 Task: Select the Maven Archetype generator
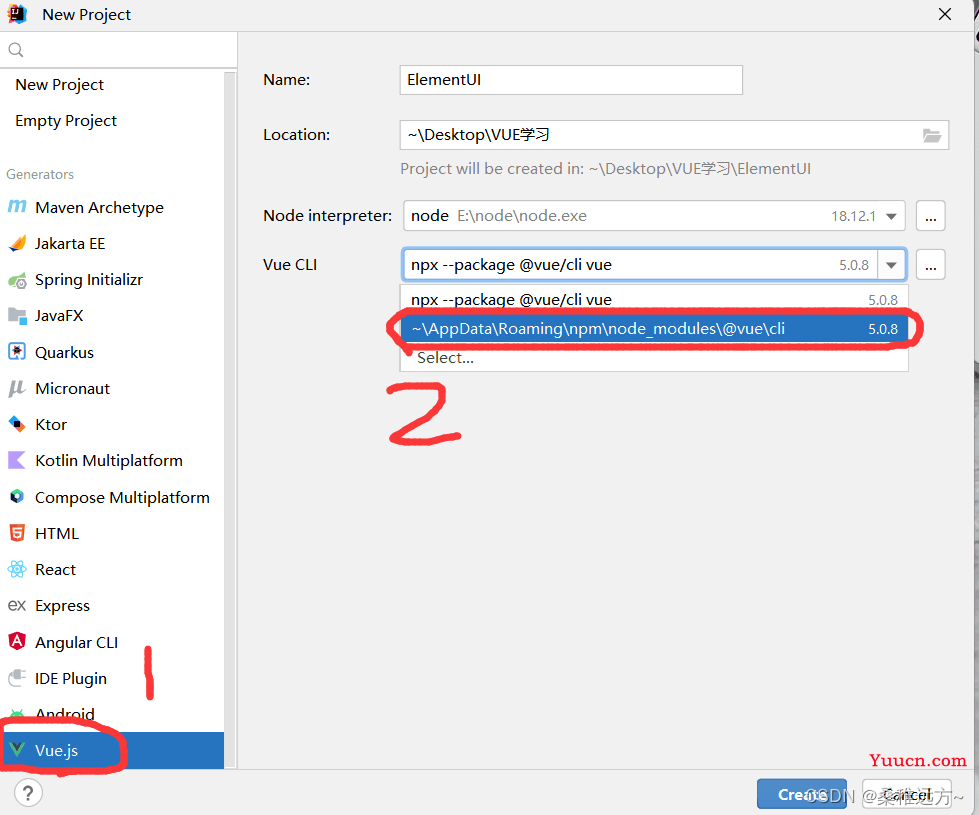click(x=112, y=207)
